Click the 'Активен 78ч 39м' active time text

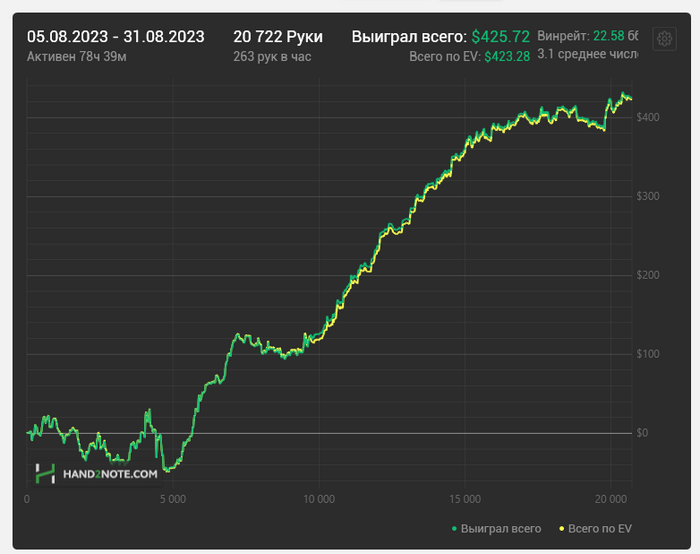[76, 57]
